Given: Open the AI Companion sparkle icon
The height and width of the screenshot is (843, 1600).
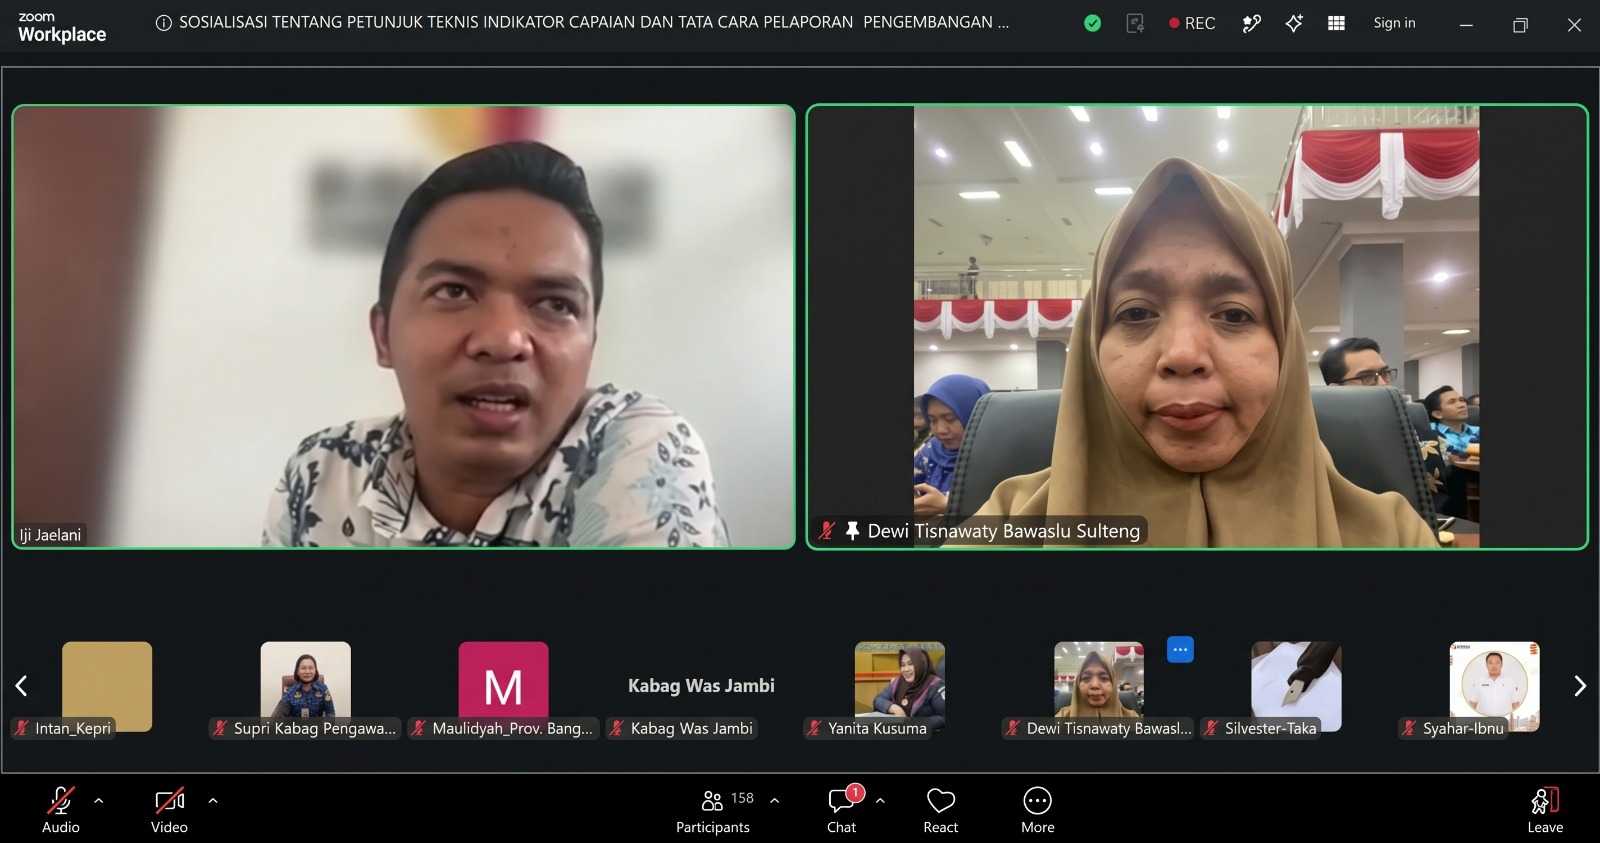Looking at the screenshot, I should click(1294, 23).
